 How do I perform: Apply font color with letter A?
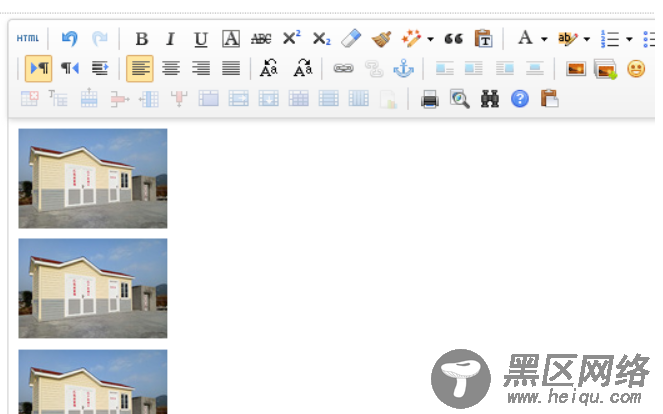coord(525,38)
